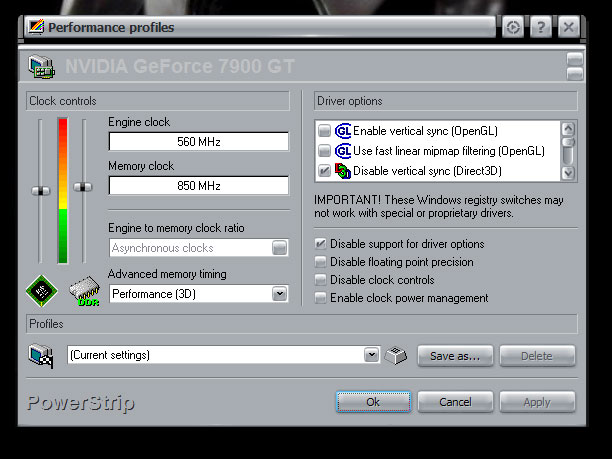Screen dimensions: 612x459
Task: Click the Save as... button
Action: tap(455, 356)
